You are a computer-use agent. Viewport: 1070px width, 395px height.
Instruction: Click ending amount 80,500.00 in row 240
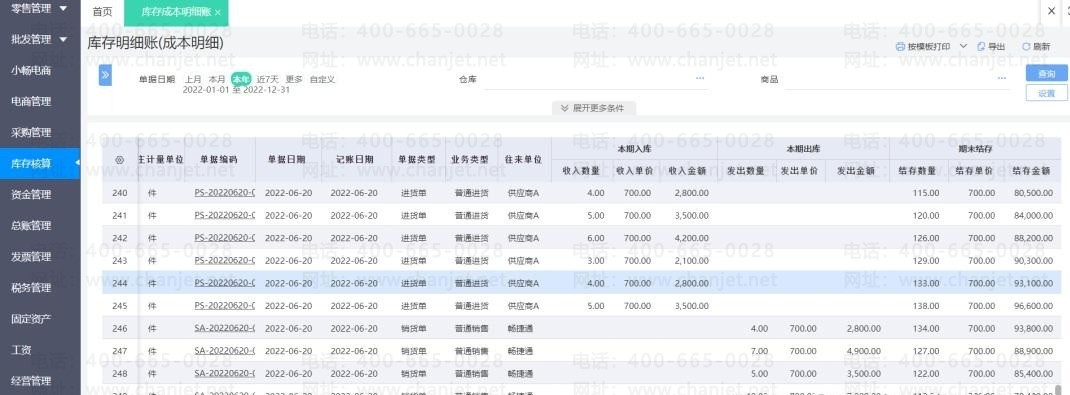point(1034,193)
